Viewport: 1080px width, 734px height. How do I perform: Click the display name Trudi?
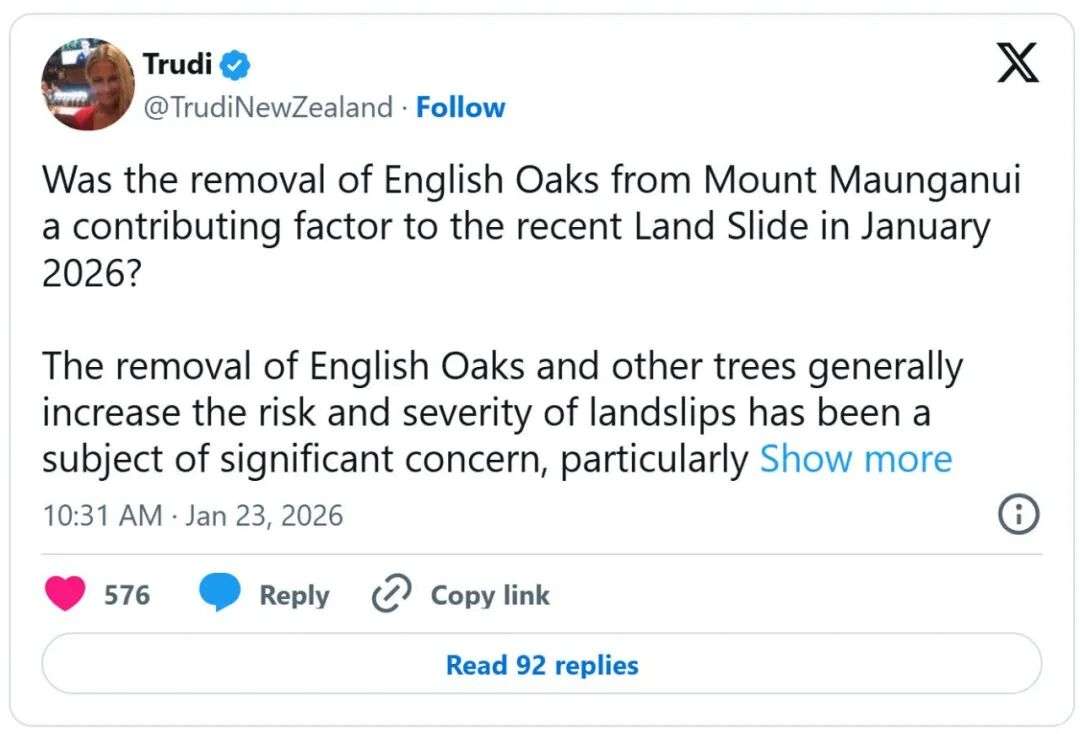[x=177, y=65]
